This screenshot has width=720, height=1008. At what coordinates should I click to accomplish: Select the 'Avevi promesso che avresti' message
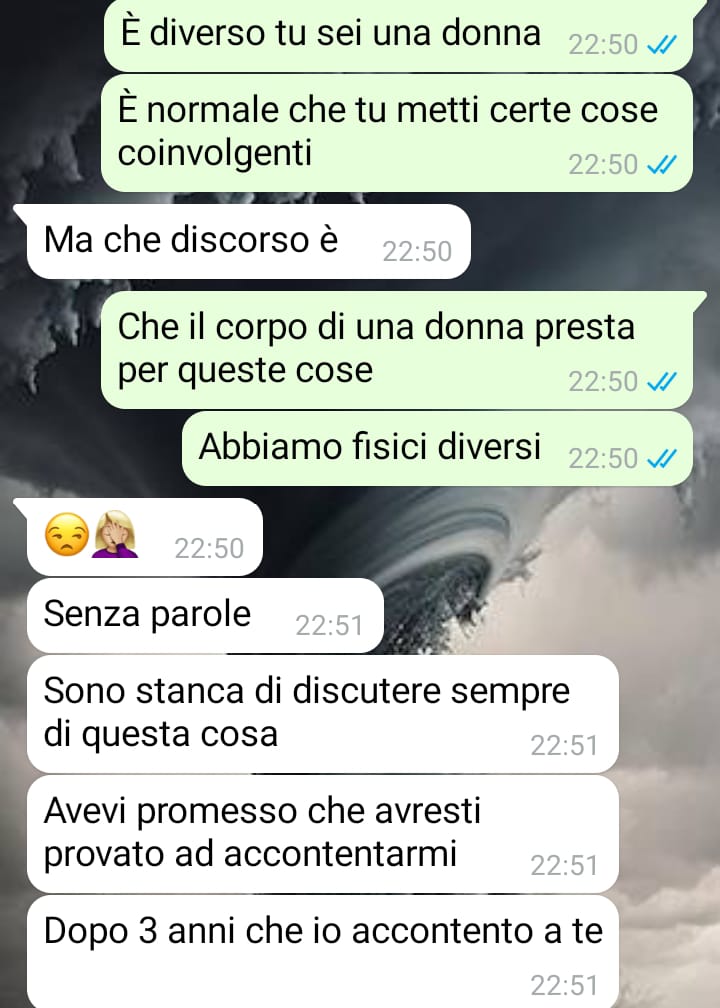(x=323, y=834)
